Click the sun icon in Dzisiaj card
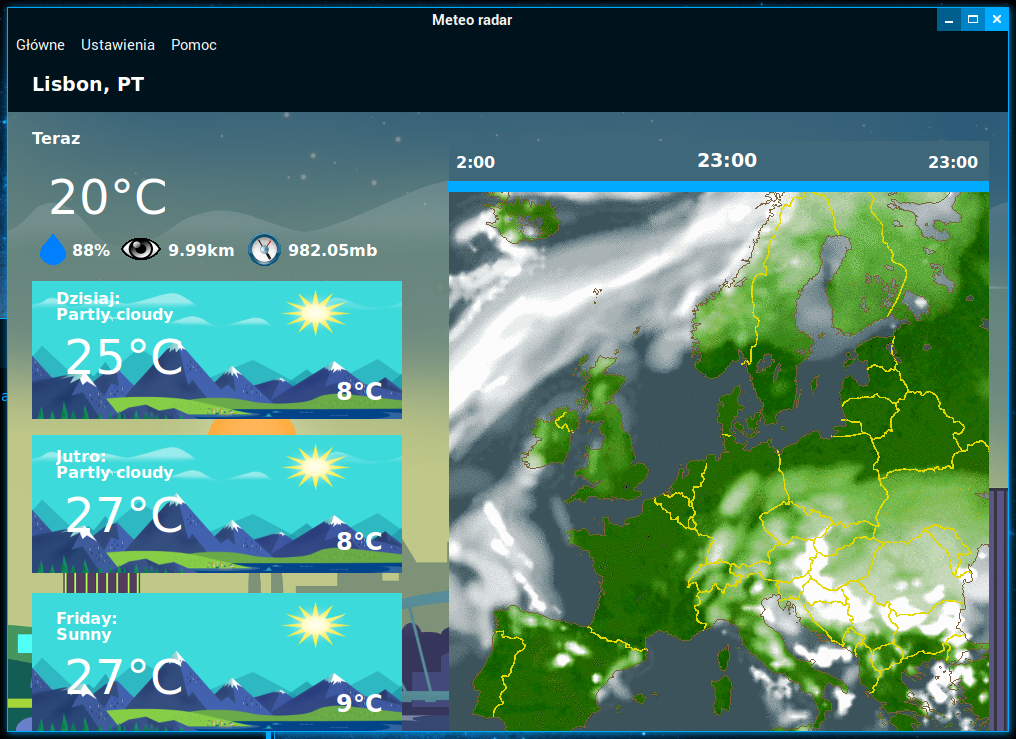Image resolution: width=1016 pixels, height=739 pixels. coord(316,312)
